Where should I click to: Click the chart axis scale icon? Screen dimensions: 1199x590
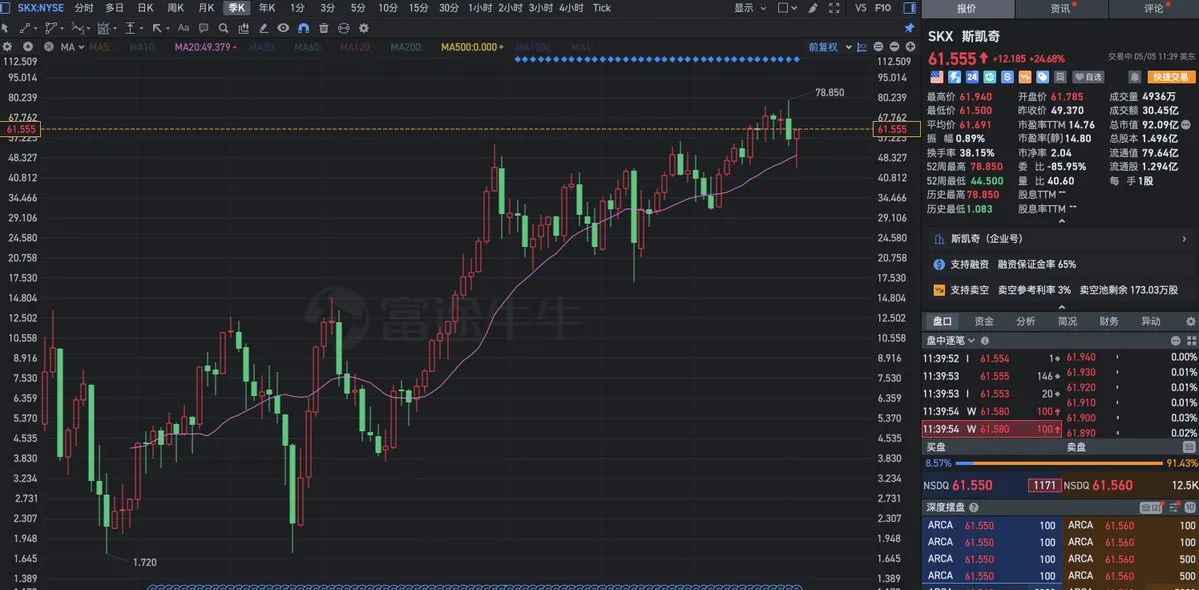(x=862, y=47)
